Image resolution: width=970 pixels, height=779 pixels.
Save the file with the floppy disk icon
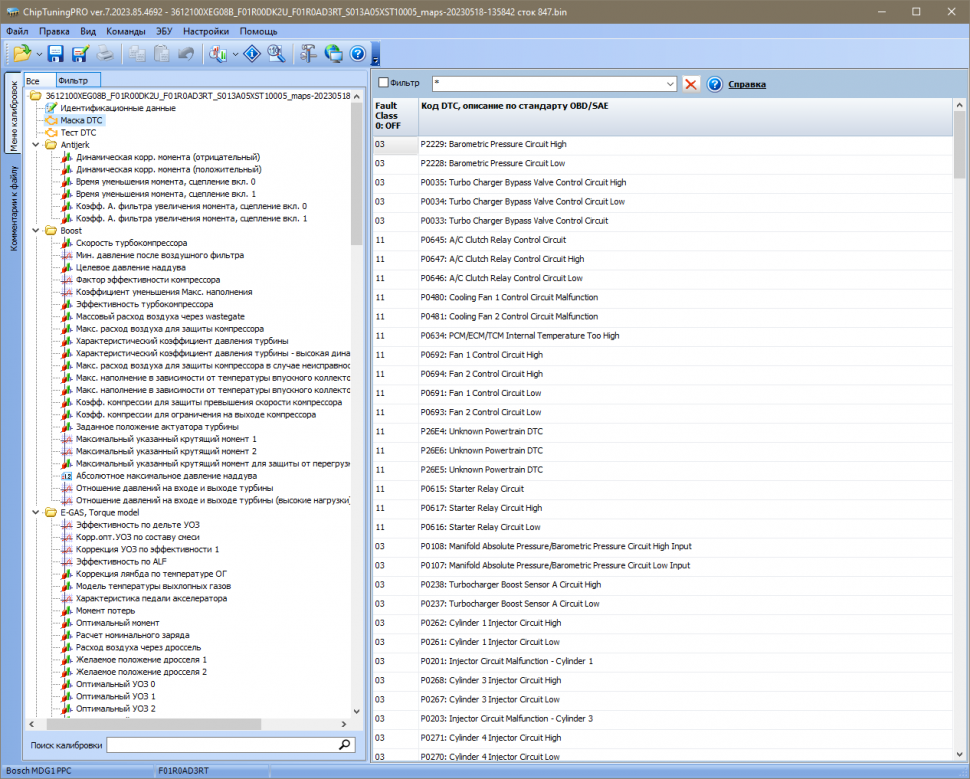click(x=56, y=54)
